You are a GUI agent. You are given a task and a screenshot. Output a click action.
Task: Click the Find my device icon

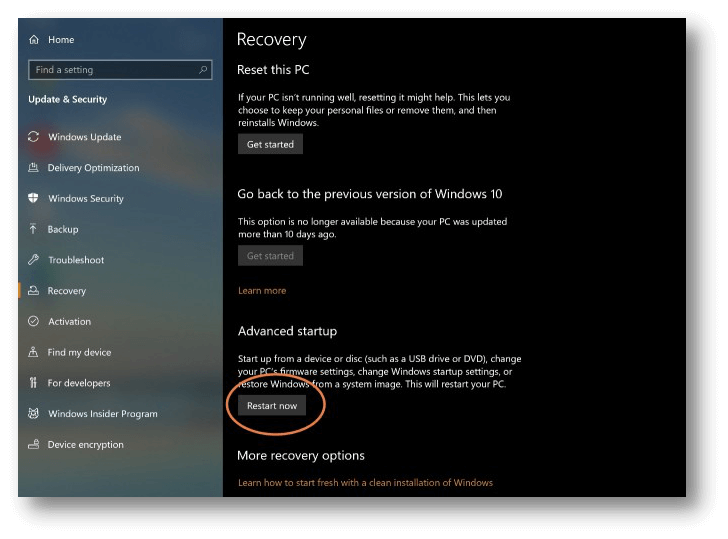tap(34, 352)
